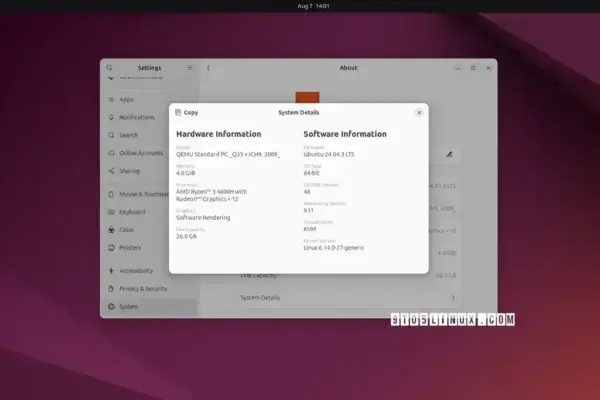Click the System gear icon in sidebar
Image resolution: width=600 pixels, height=400 pixels.
point(111,307)
